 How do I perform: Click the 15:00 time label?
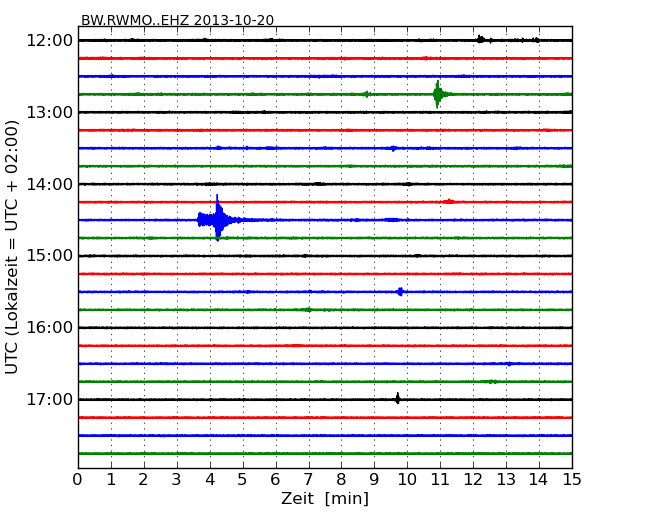click(49, 256)
